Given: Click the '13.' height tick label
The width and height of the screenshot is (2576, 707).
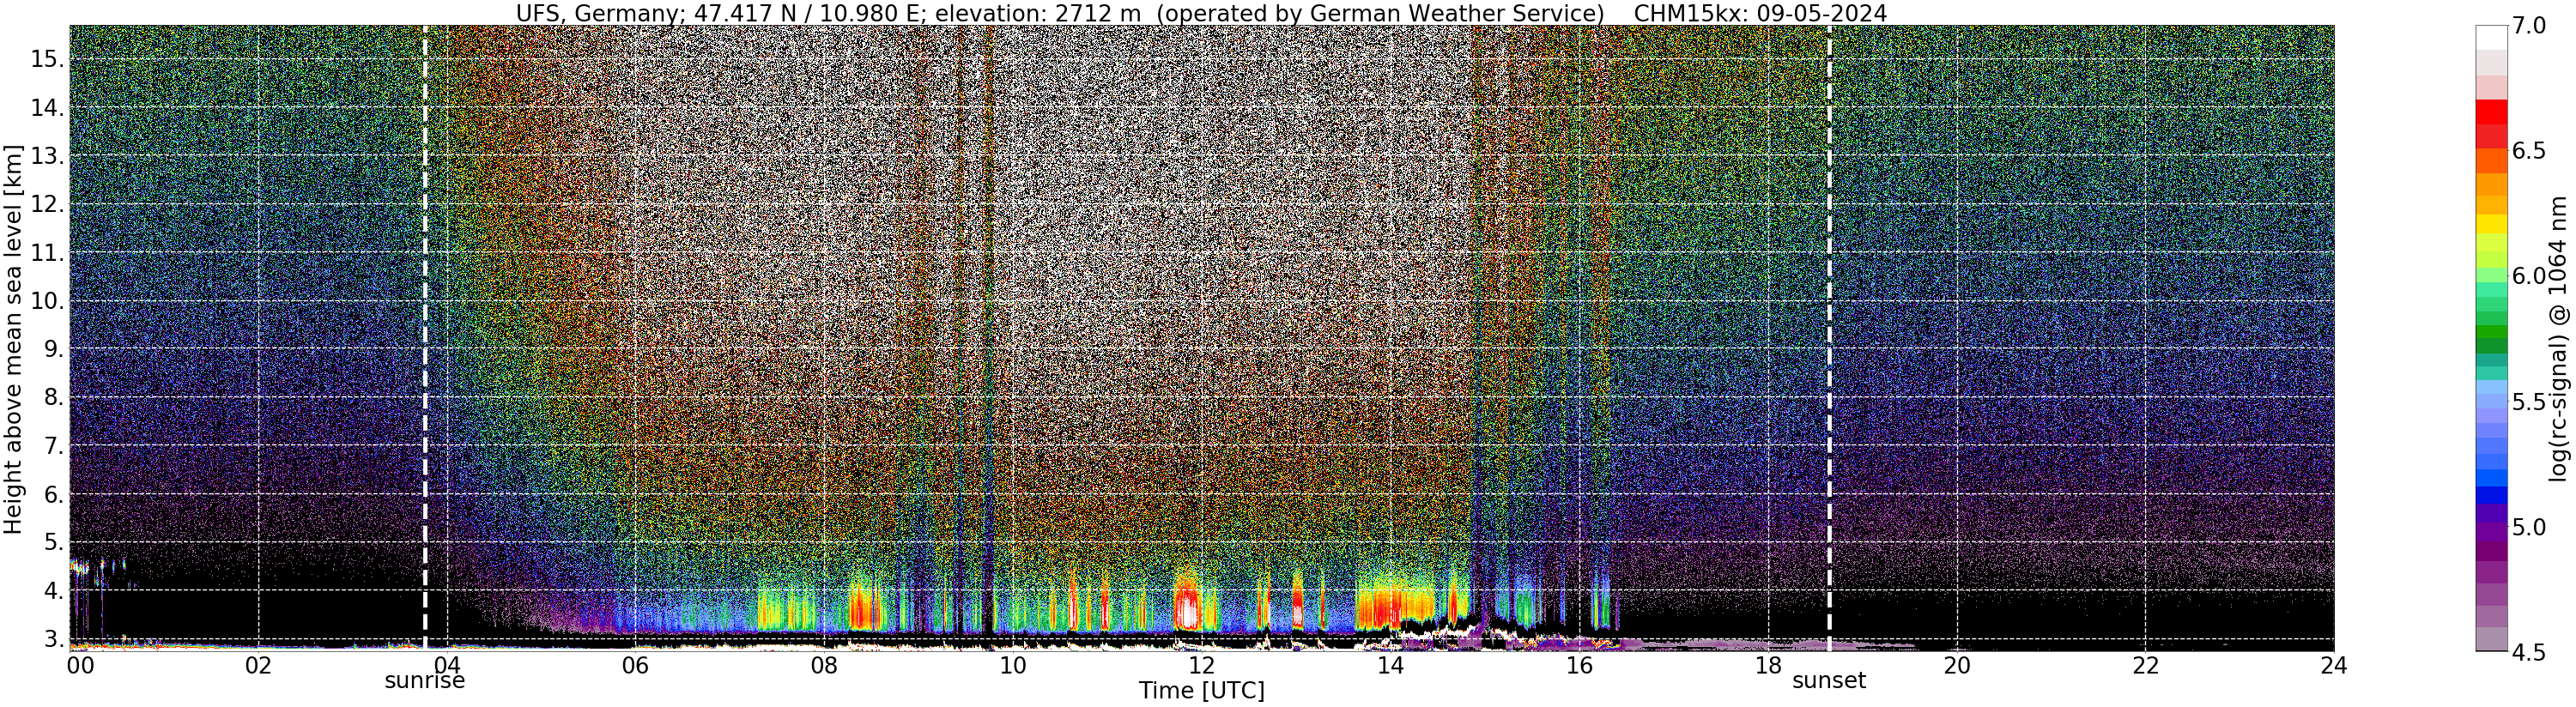Looking at the screenshot, I should tap(47, 156).
